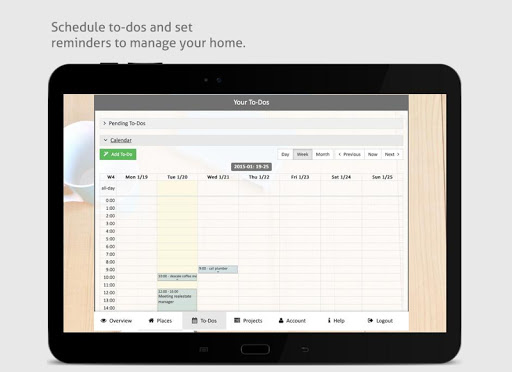The height and width of the screenshot is (372, 512).
Task: Expand the Pending To-Dos section
Action: point(251,123)
